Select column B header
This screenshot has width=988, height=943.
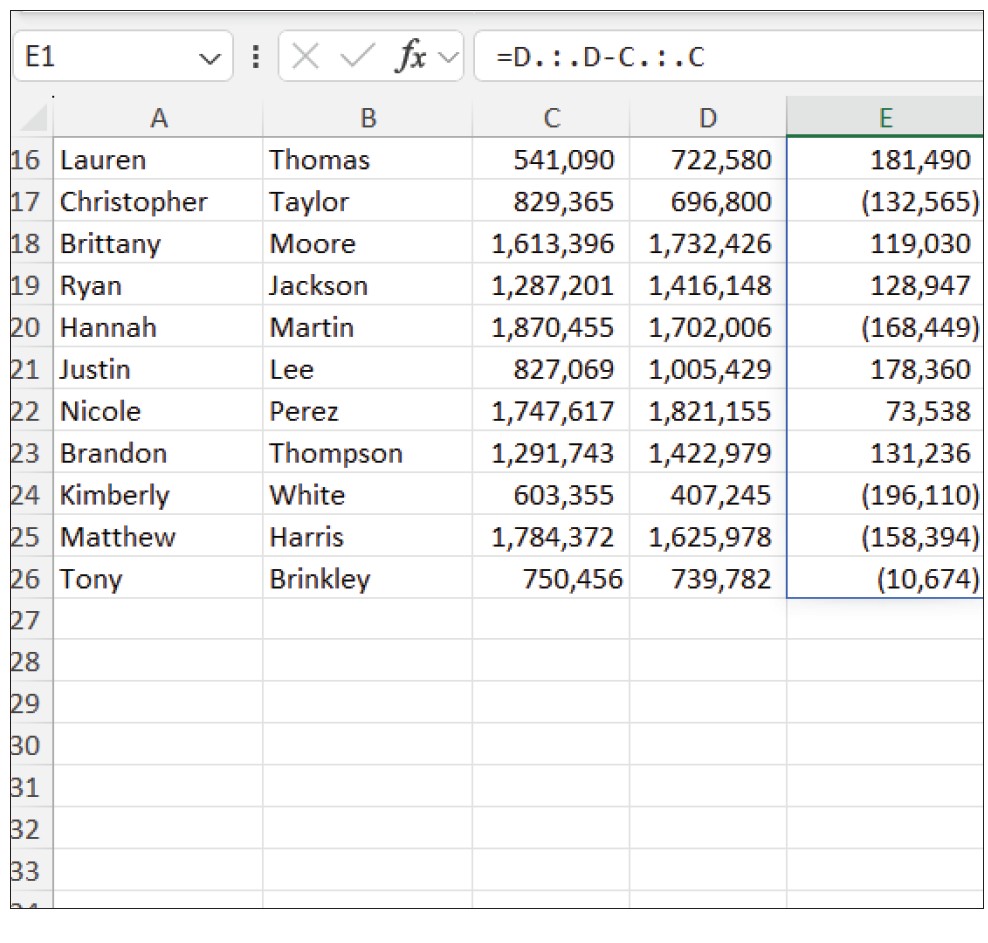367,119
